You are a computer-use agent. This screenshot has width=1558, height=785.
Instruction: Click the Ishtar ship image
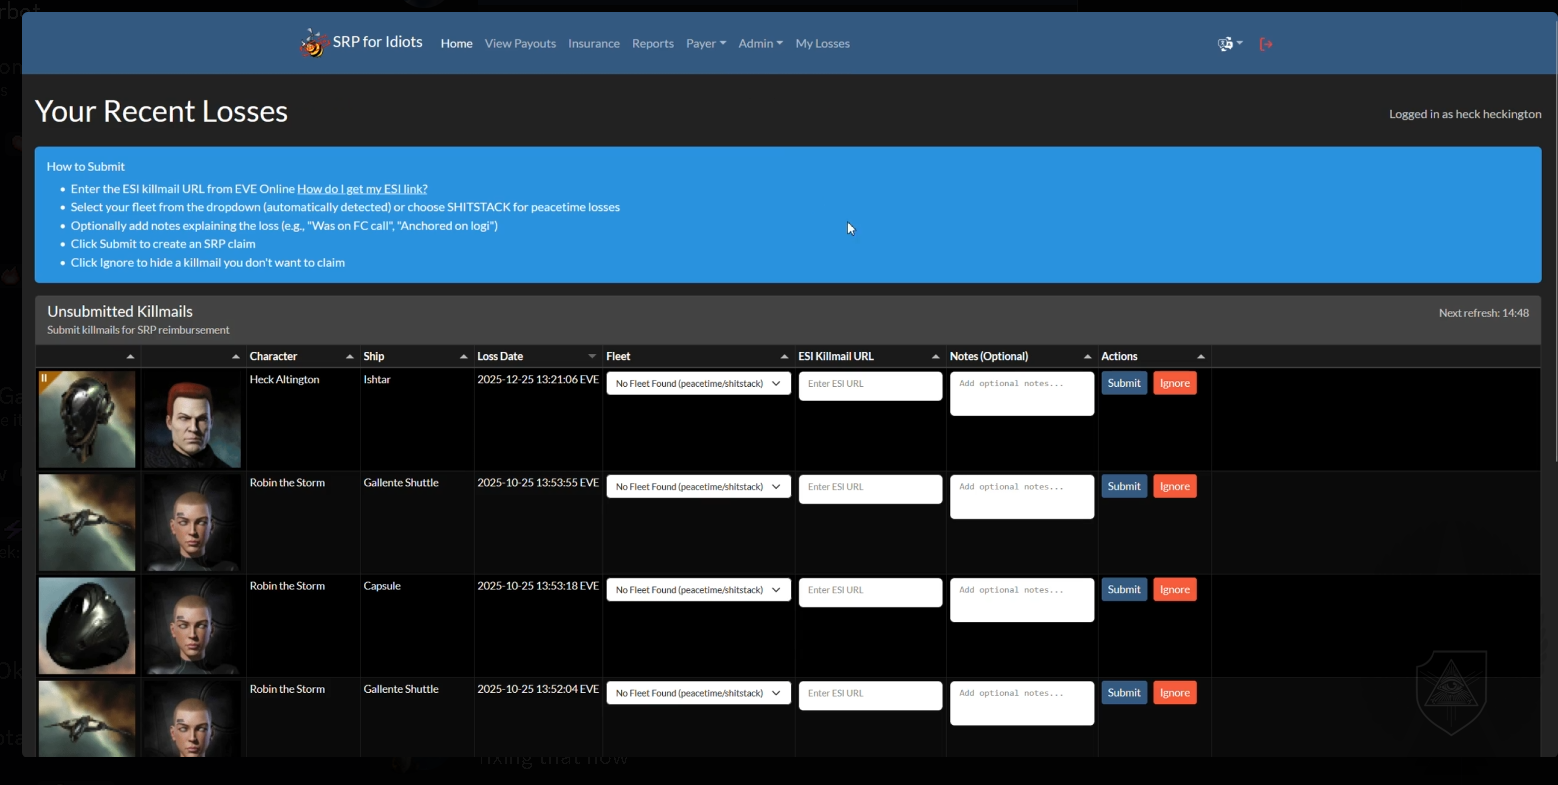tap(87, 420)
